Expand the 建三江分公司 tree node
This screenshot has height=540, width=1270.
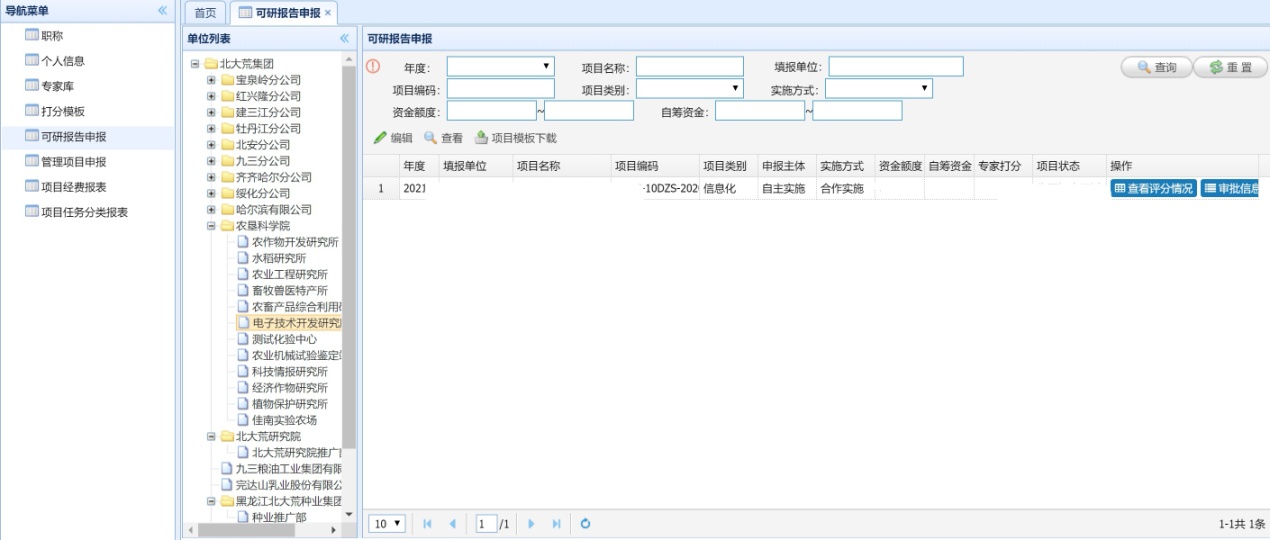tap(211, 112)
